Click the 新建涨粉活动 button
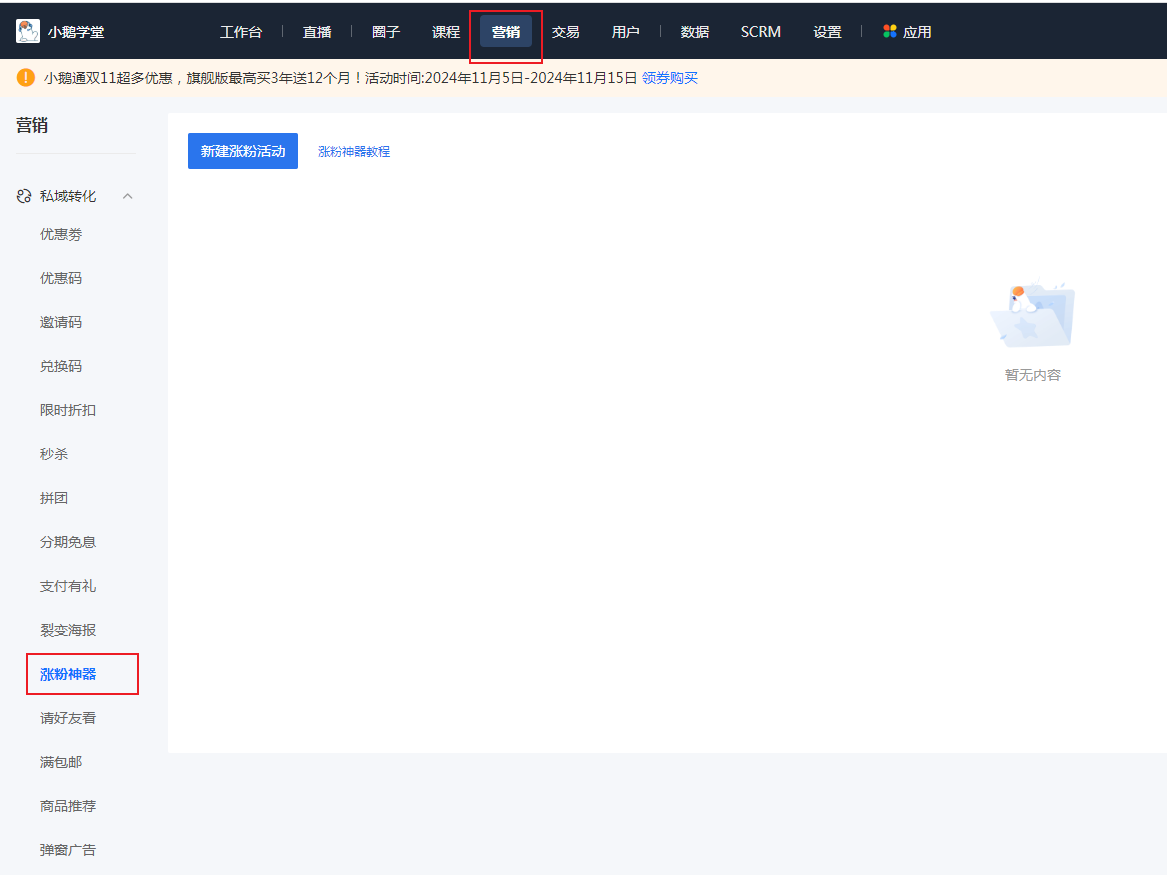Image resolution: width=1167 pixels, height=875 pixels. (243, 151)
